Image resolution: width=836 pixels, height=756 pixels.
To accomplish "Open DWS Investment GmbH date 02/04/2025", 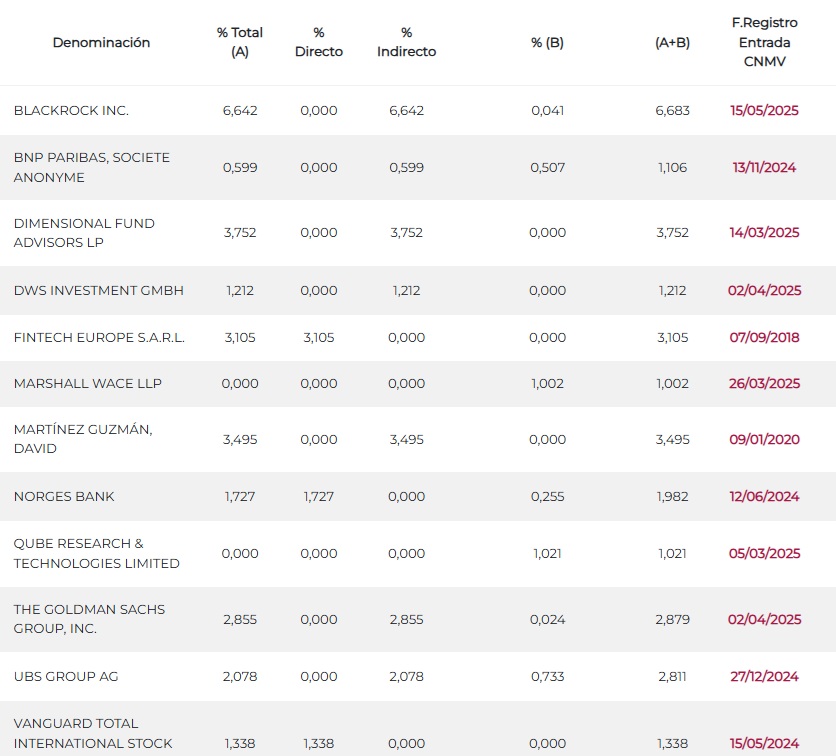I will pyautogui.click(x=764, y=291).
